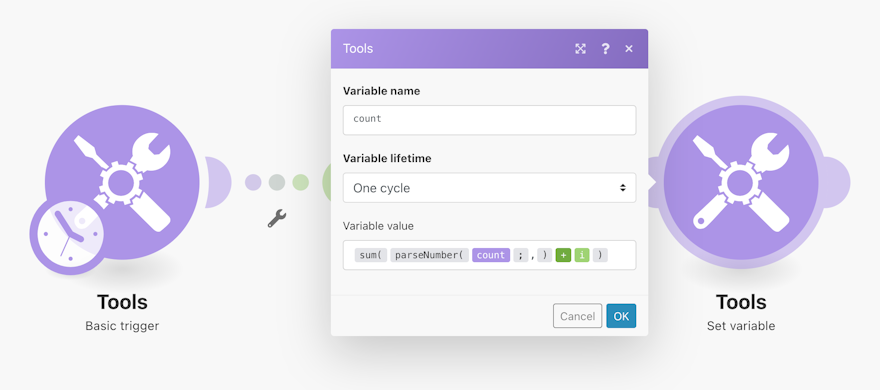Select the sum( function token

[371, 255]
